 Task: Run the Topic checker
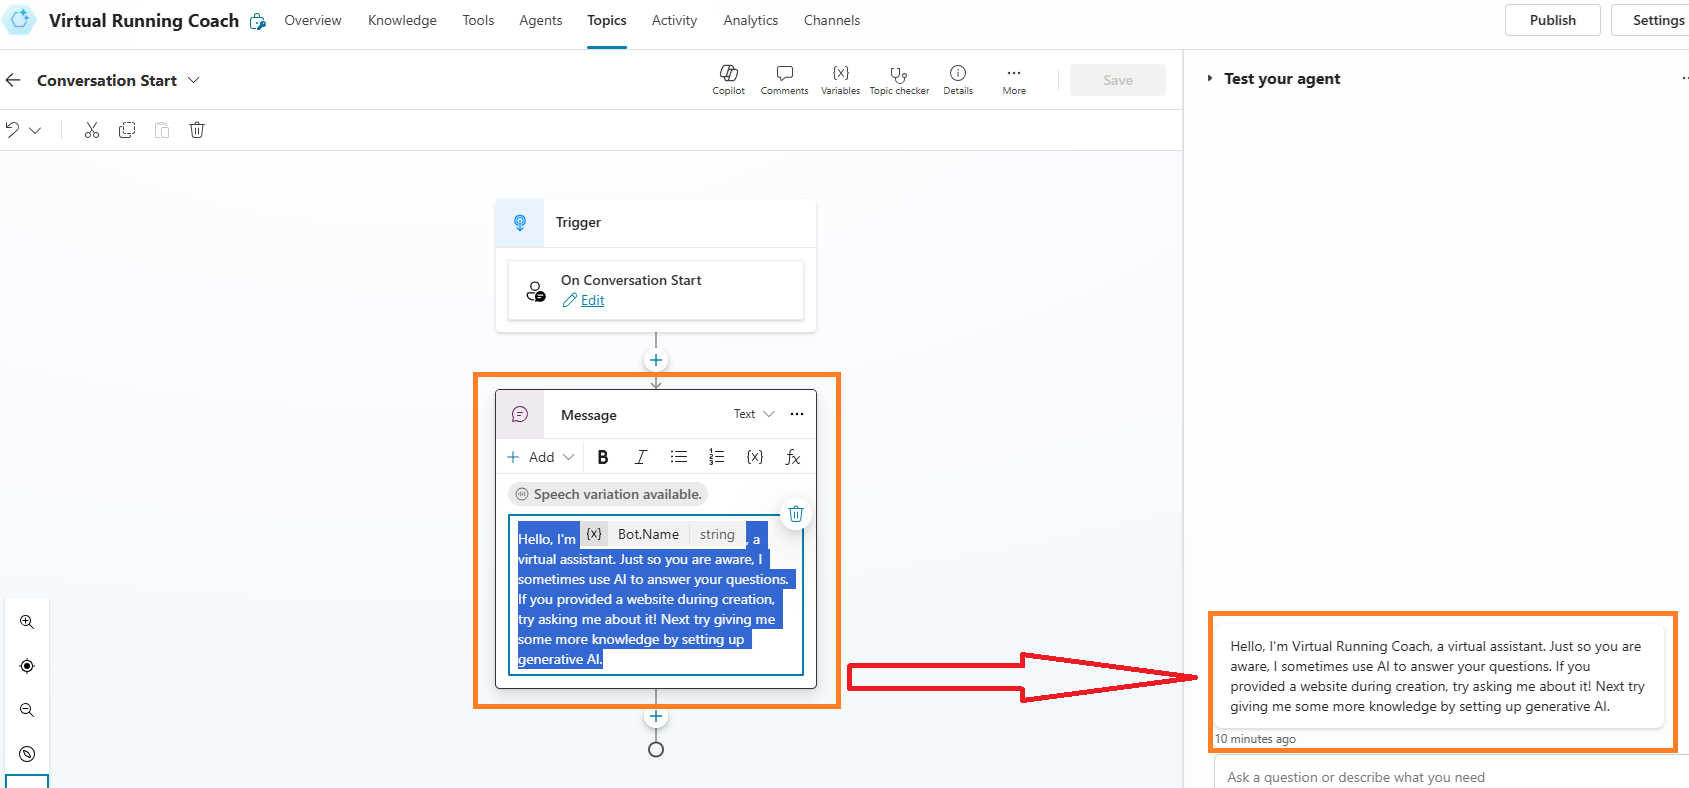[899, 79]
